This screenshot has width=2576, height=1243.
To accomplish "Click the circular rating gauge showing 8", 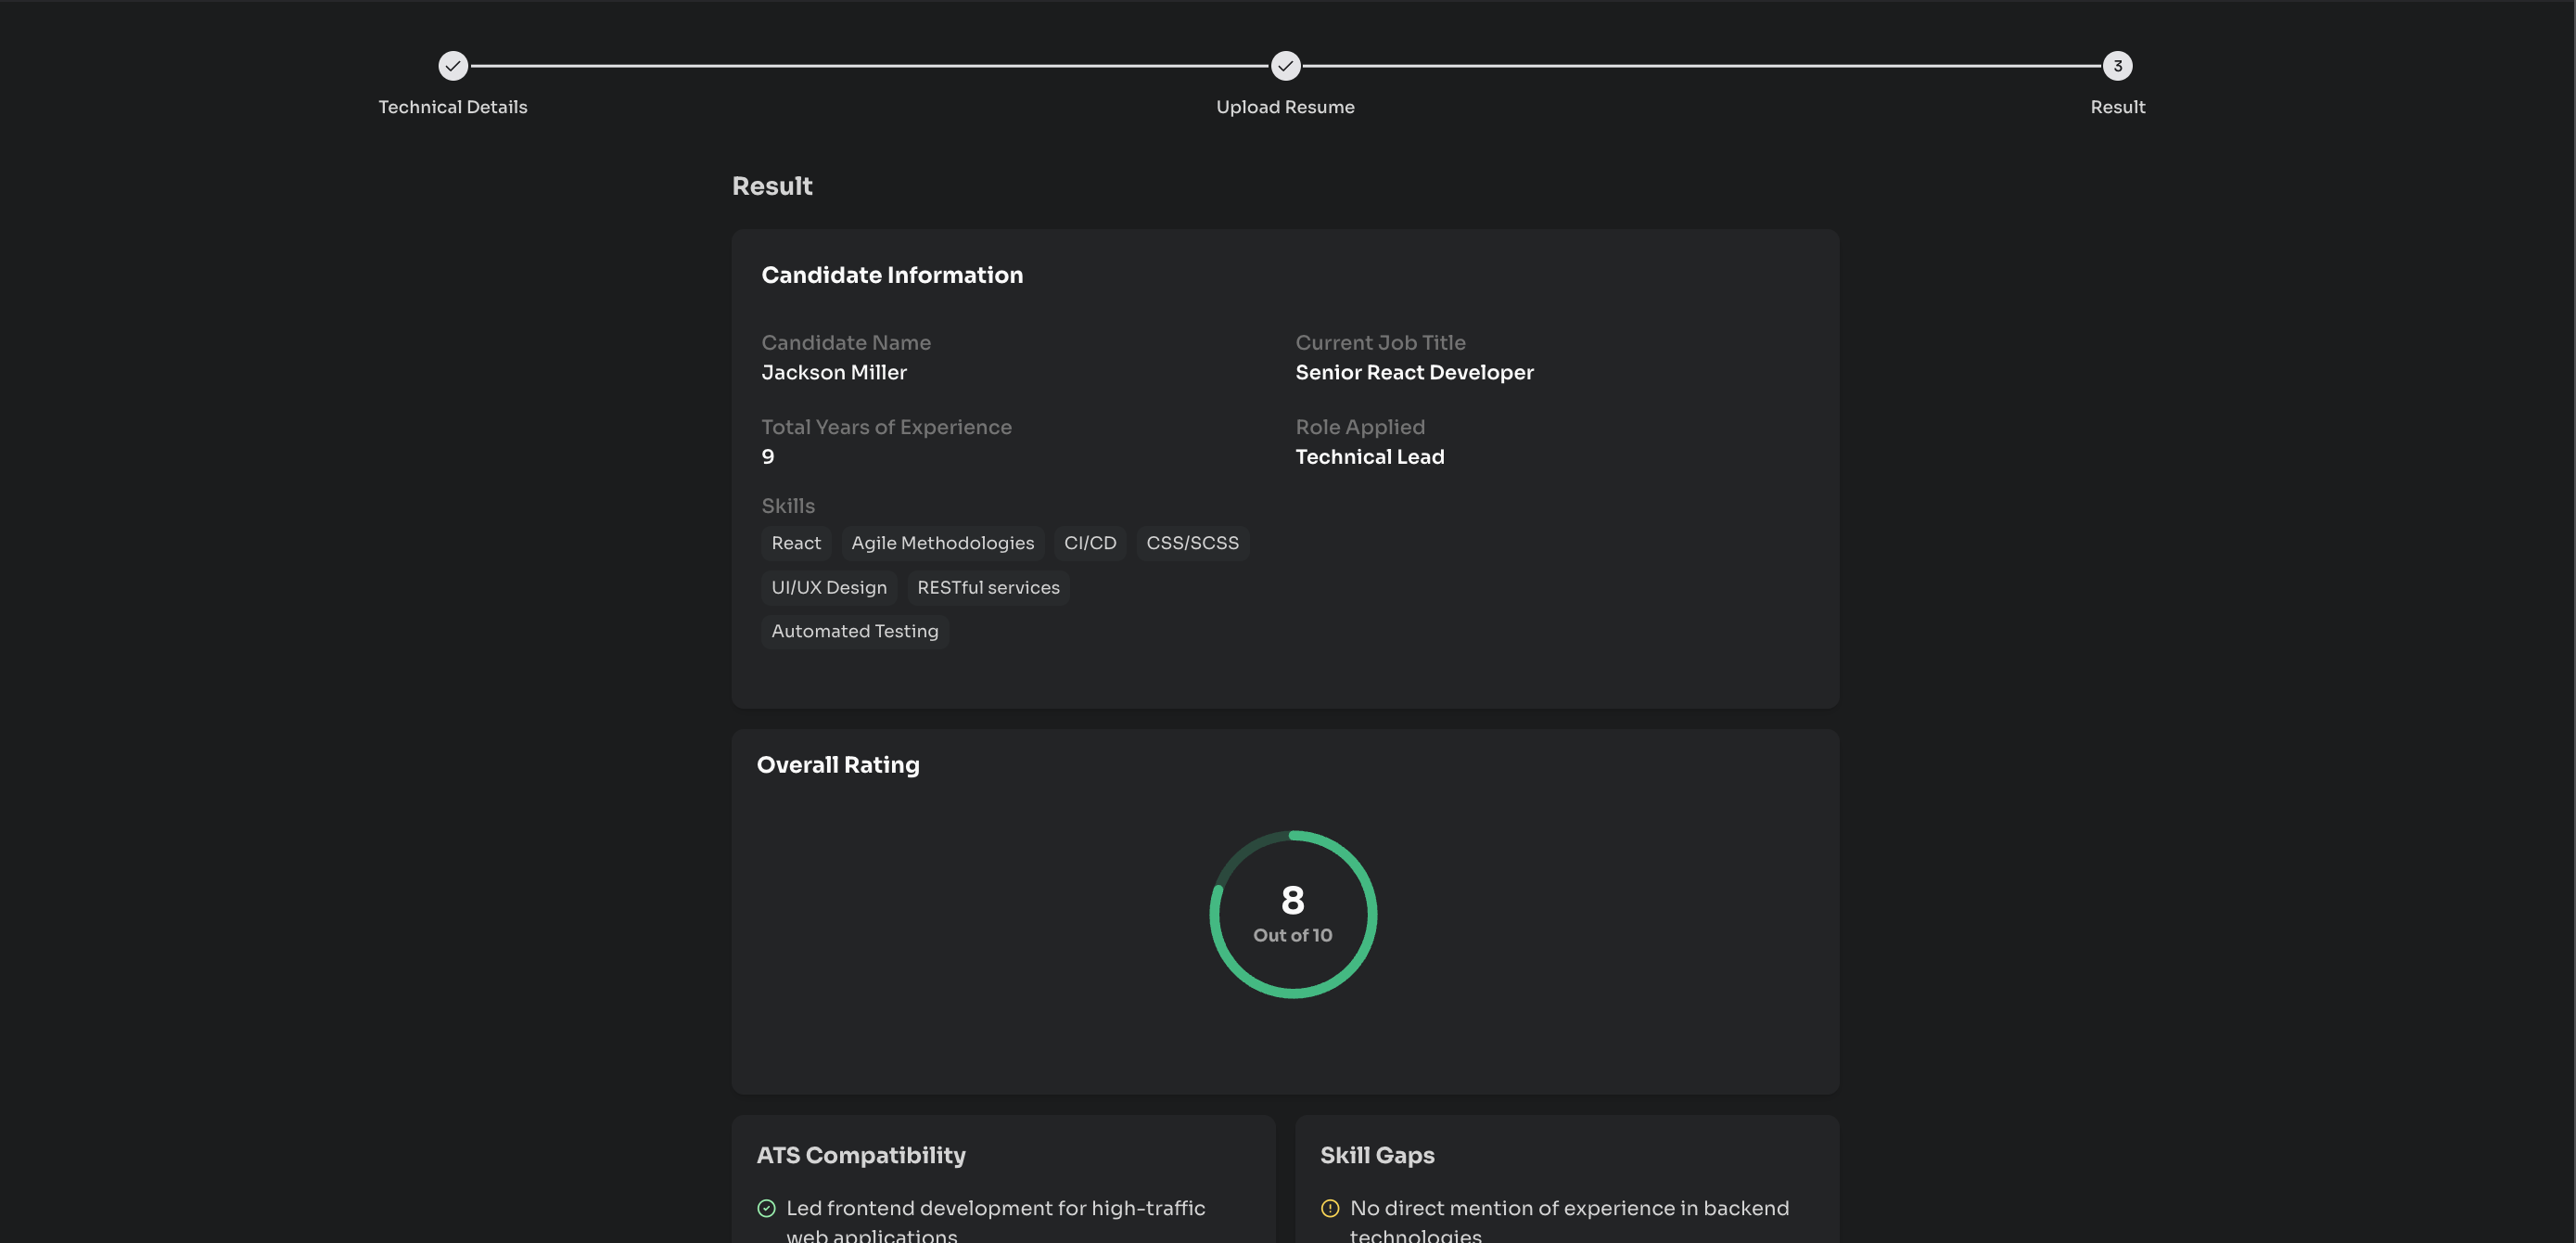I will [1292, 914].
